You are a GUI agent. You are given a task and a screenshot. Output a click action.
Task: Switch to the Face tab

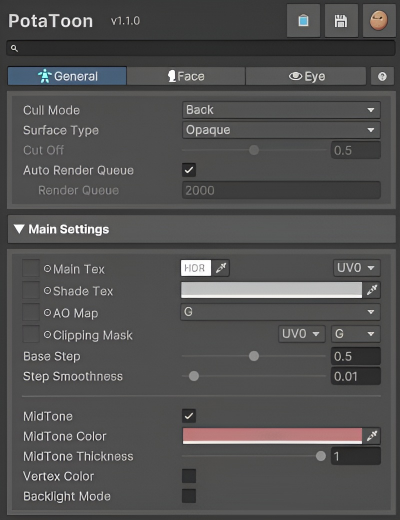186,76
